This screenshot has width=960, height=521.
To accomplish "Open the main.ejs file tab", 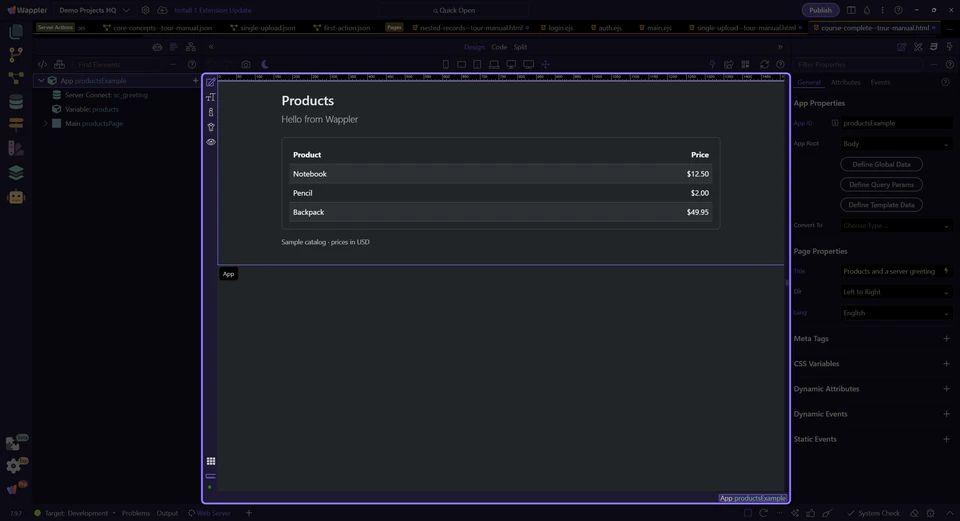I will point(655,28).
